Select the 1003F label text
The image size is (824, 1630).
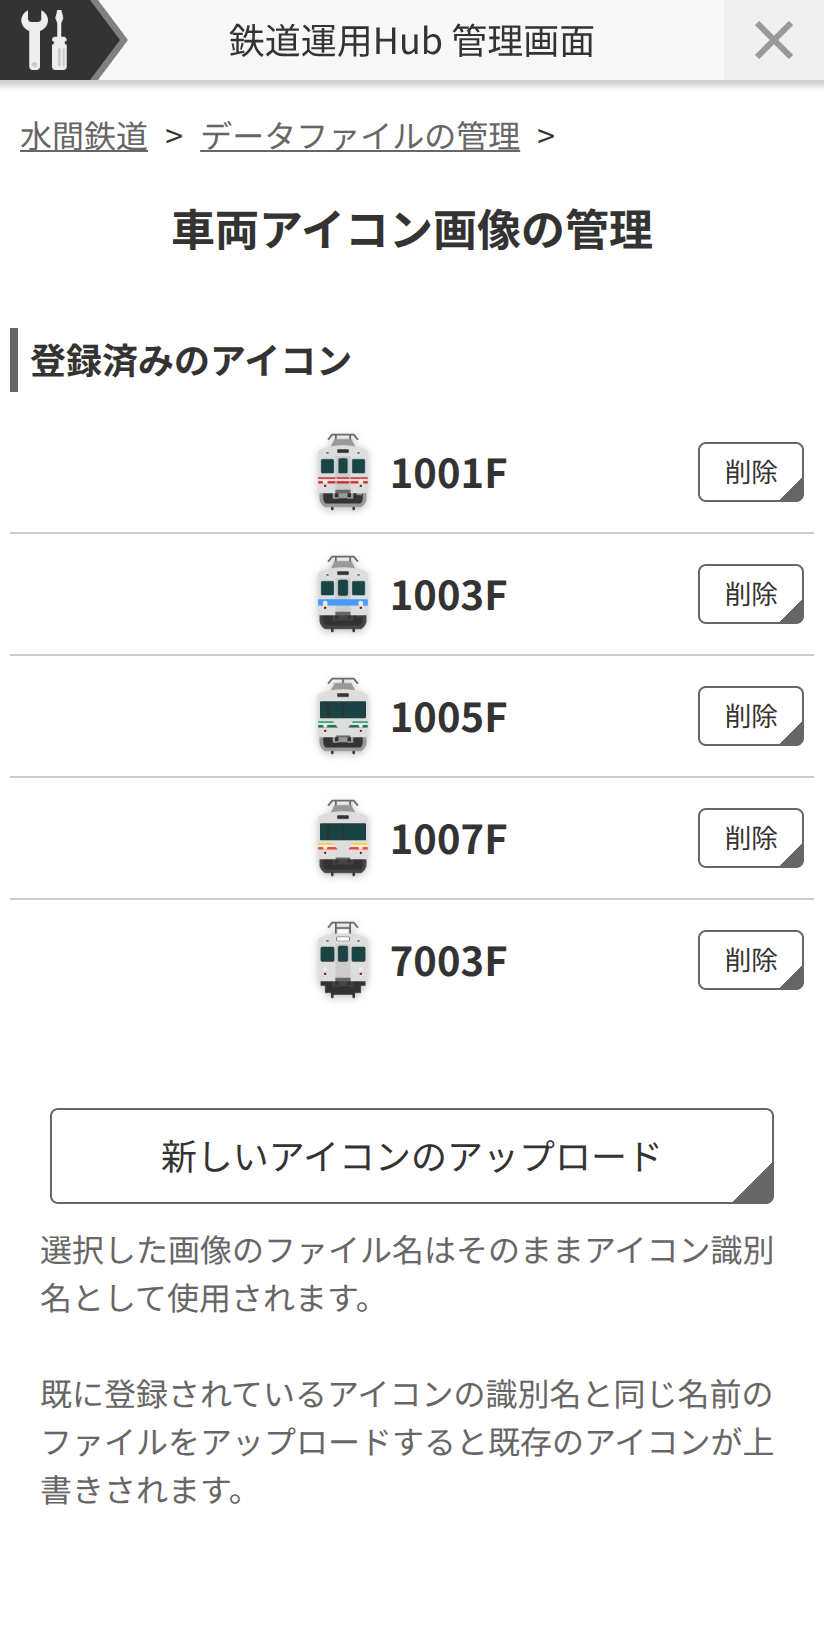click(449, 596)
